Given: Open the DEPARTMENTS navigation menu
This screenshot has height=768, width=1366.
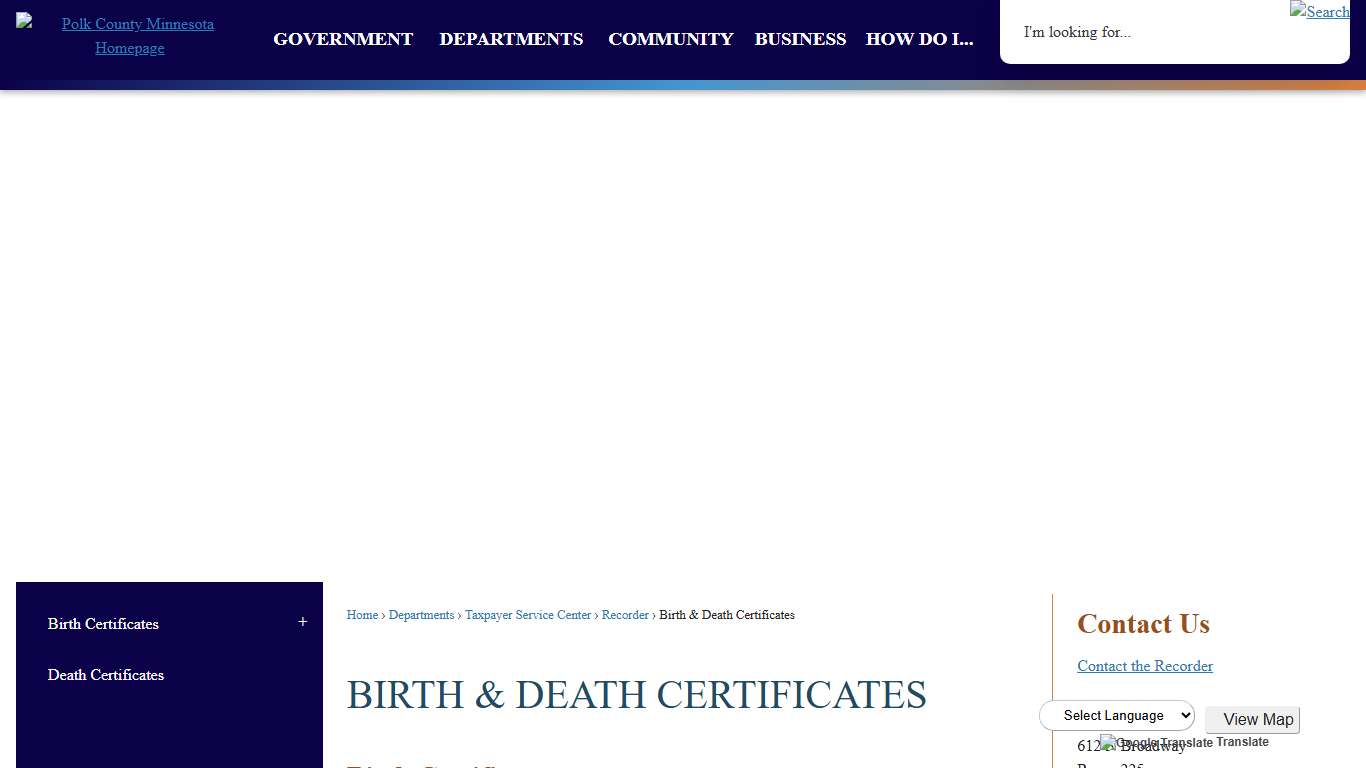Looking at the screenshot, I should [511, 39].
